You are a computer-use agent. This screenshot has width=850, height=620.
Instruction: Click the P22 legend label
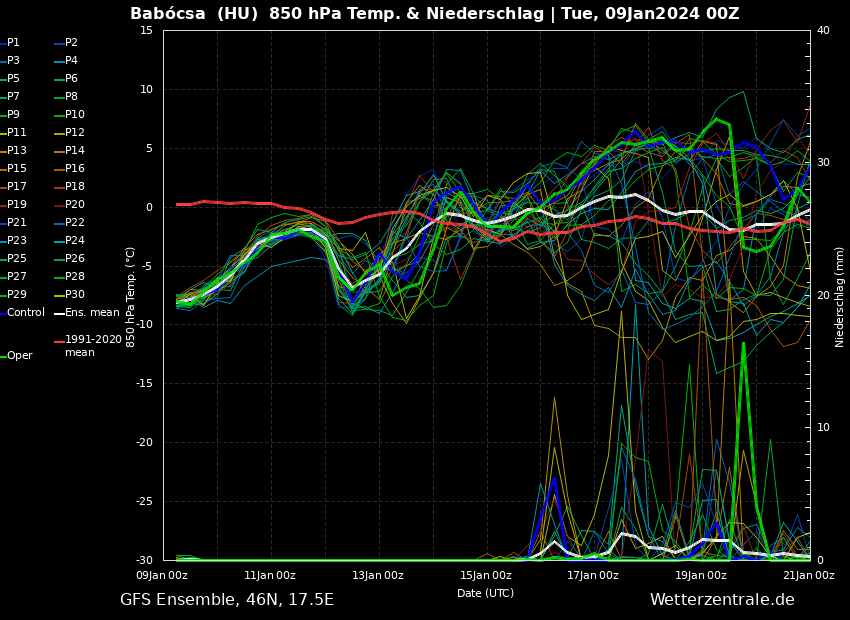(x=74, y=223)
